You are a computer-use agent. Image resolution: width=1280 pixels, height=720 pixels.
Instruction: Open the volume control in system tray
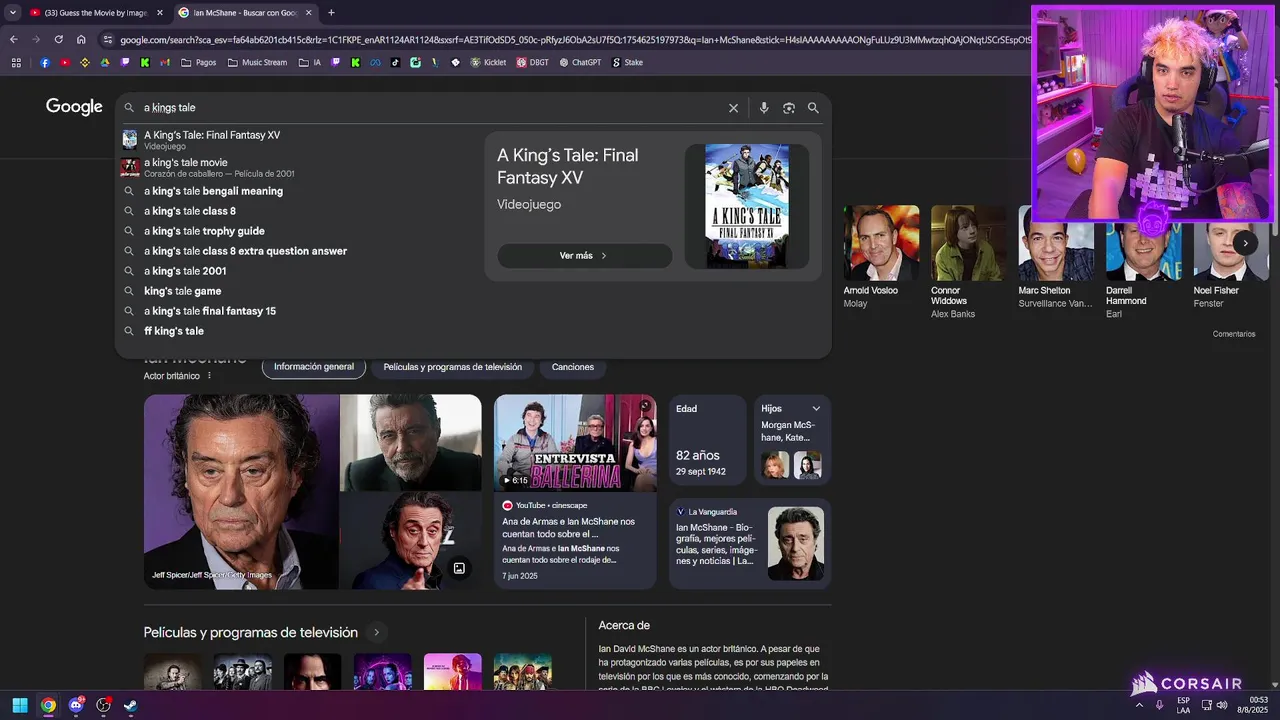1222,705
